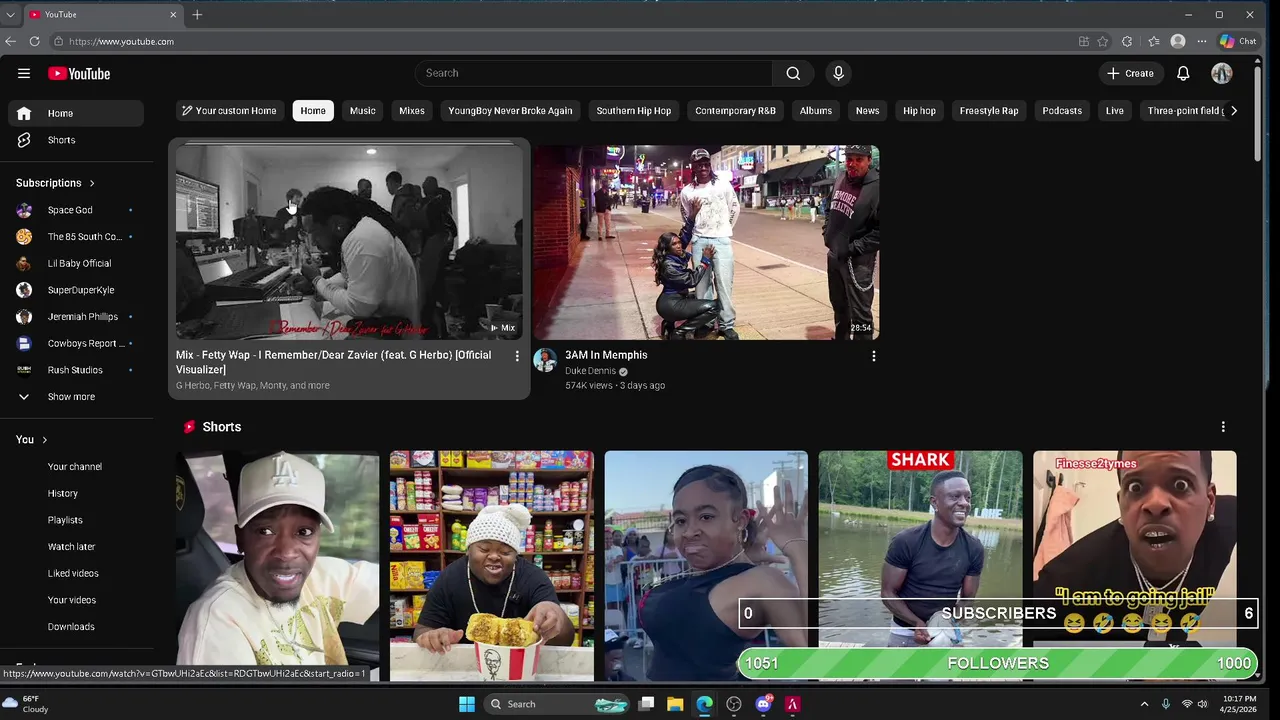Select the Southern Hip Hop chip
1280x720 pixels.
coord(634,111)
